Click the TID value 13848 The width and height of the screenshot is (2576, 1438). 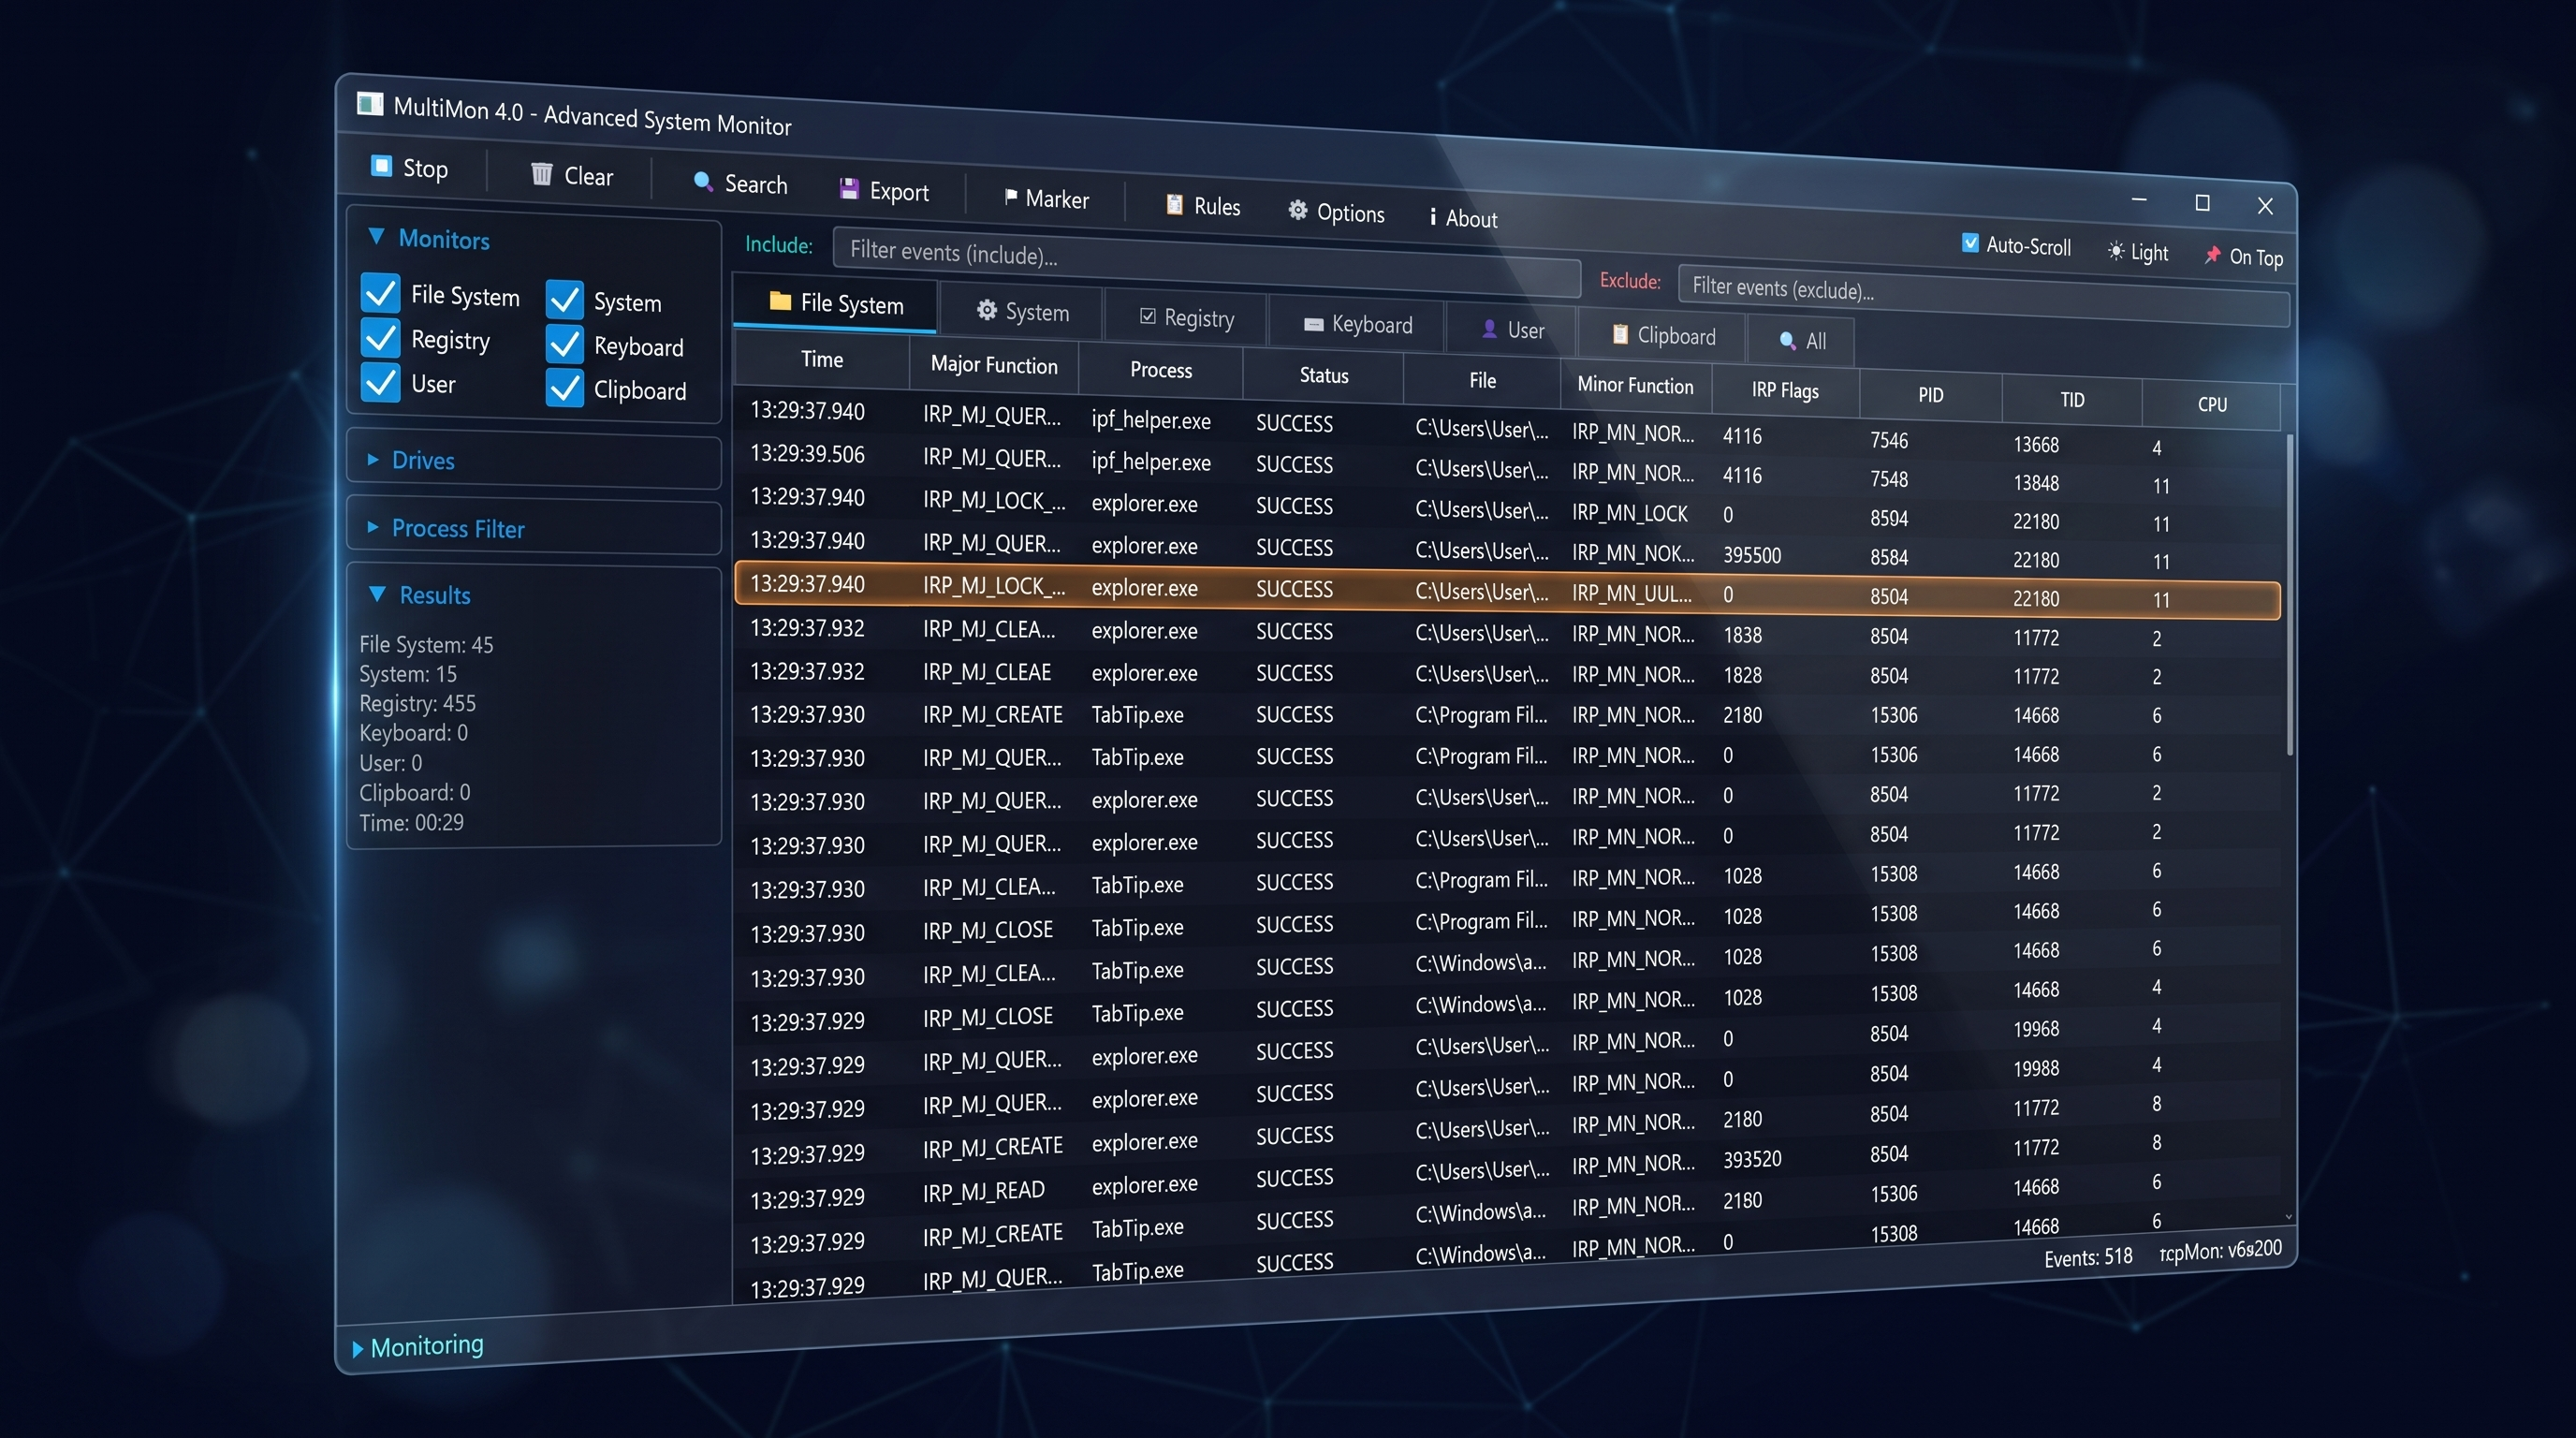(2036, 483)
